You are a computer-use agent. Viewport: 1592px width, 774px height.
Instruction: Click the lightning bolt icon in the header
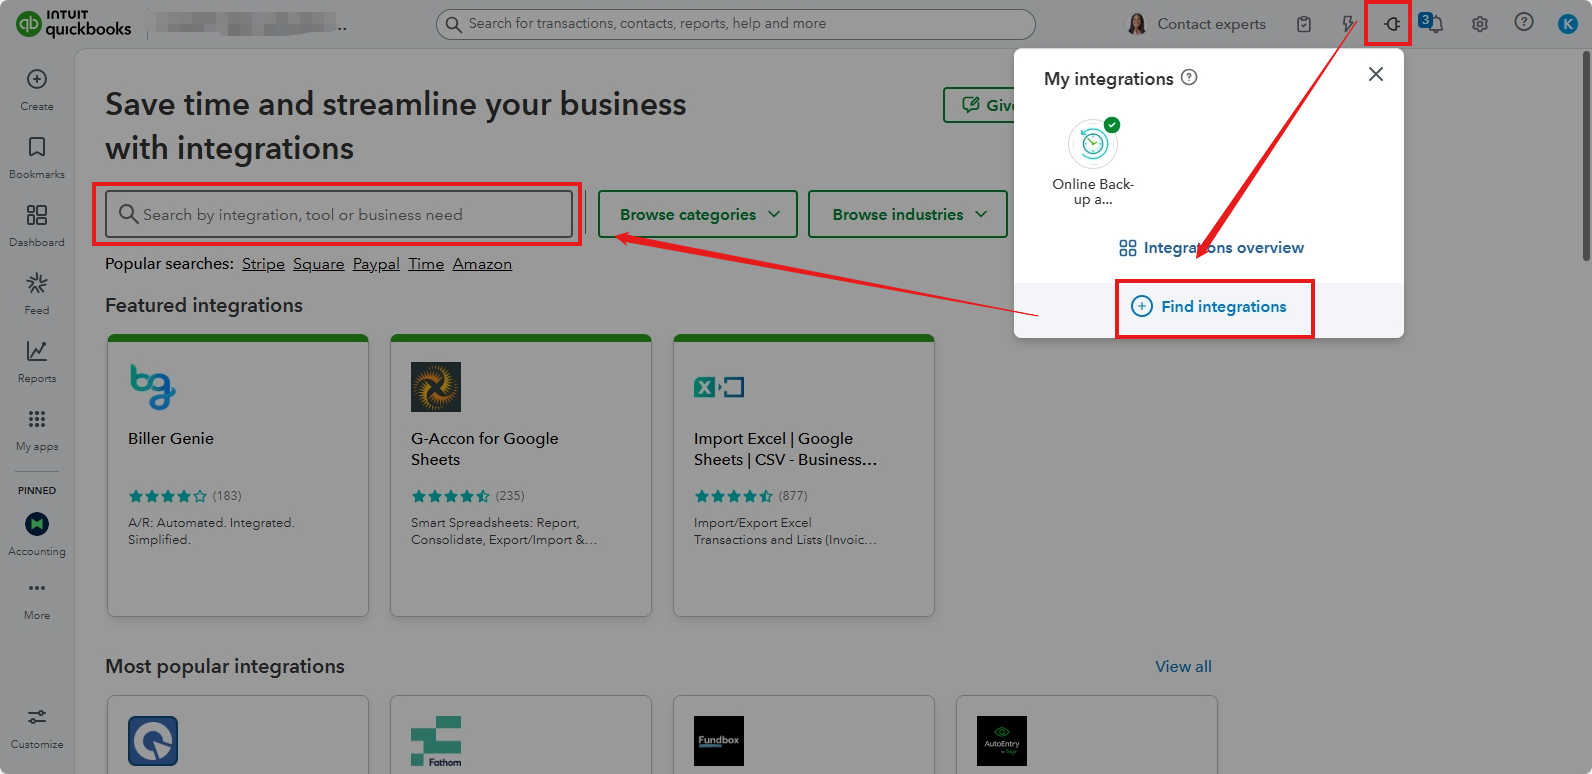click(1348, 24)
